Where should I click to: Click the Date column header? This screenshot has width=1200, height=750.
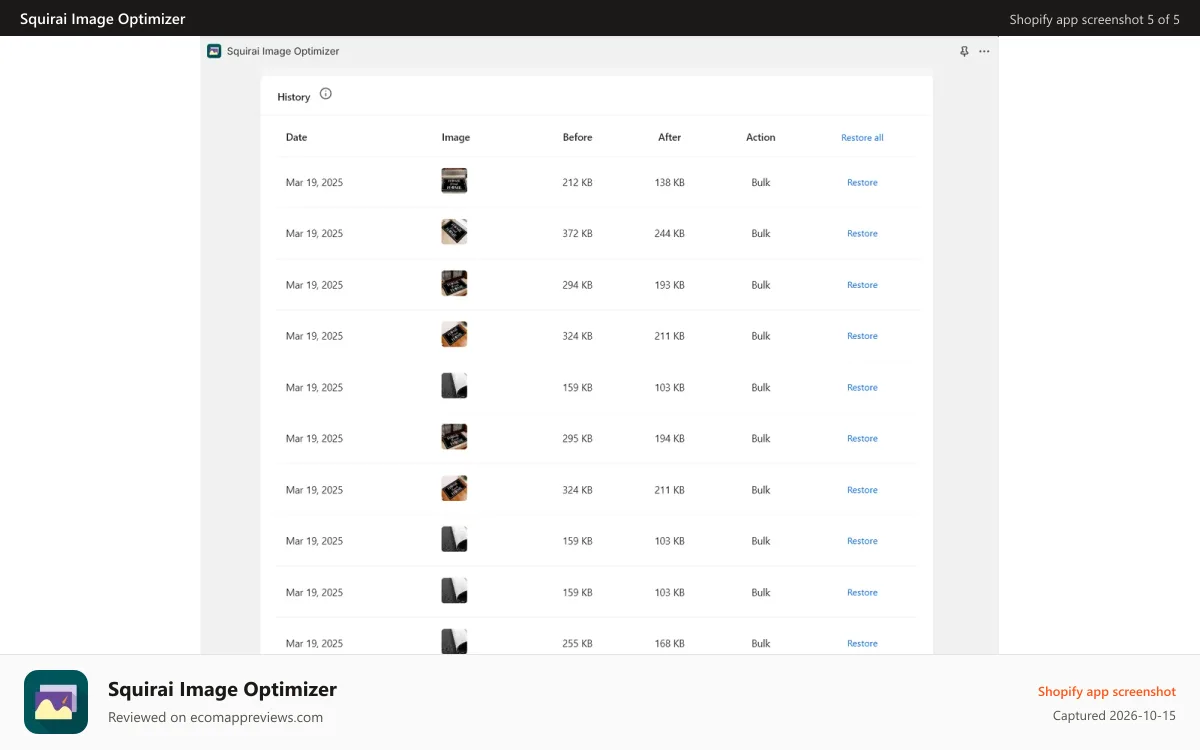click(x=296, y=138)
